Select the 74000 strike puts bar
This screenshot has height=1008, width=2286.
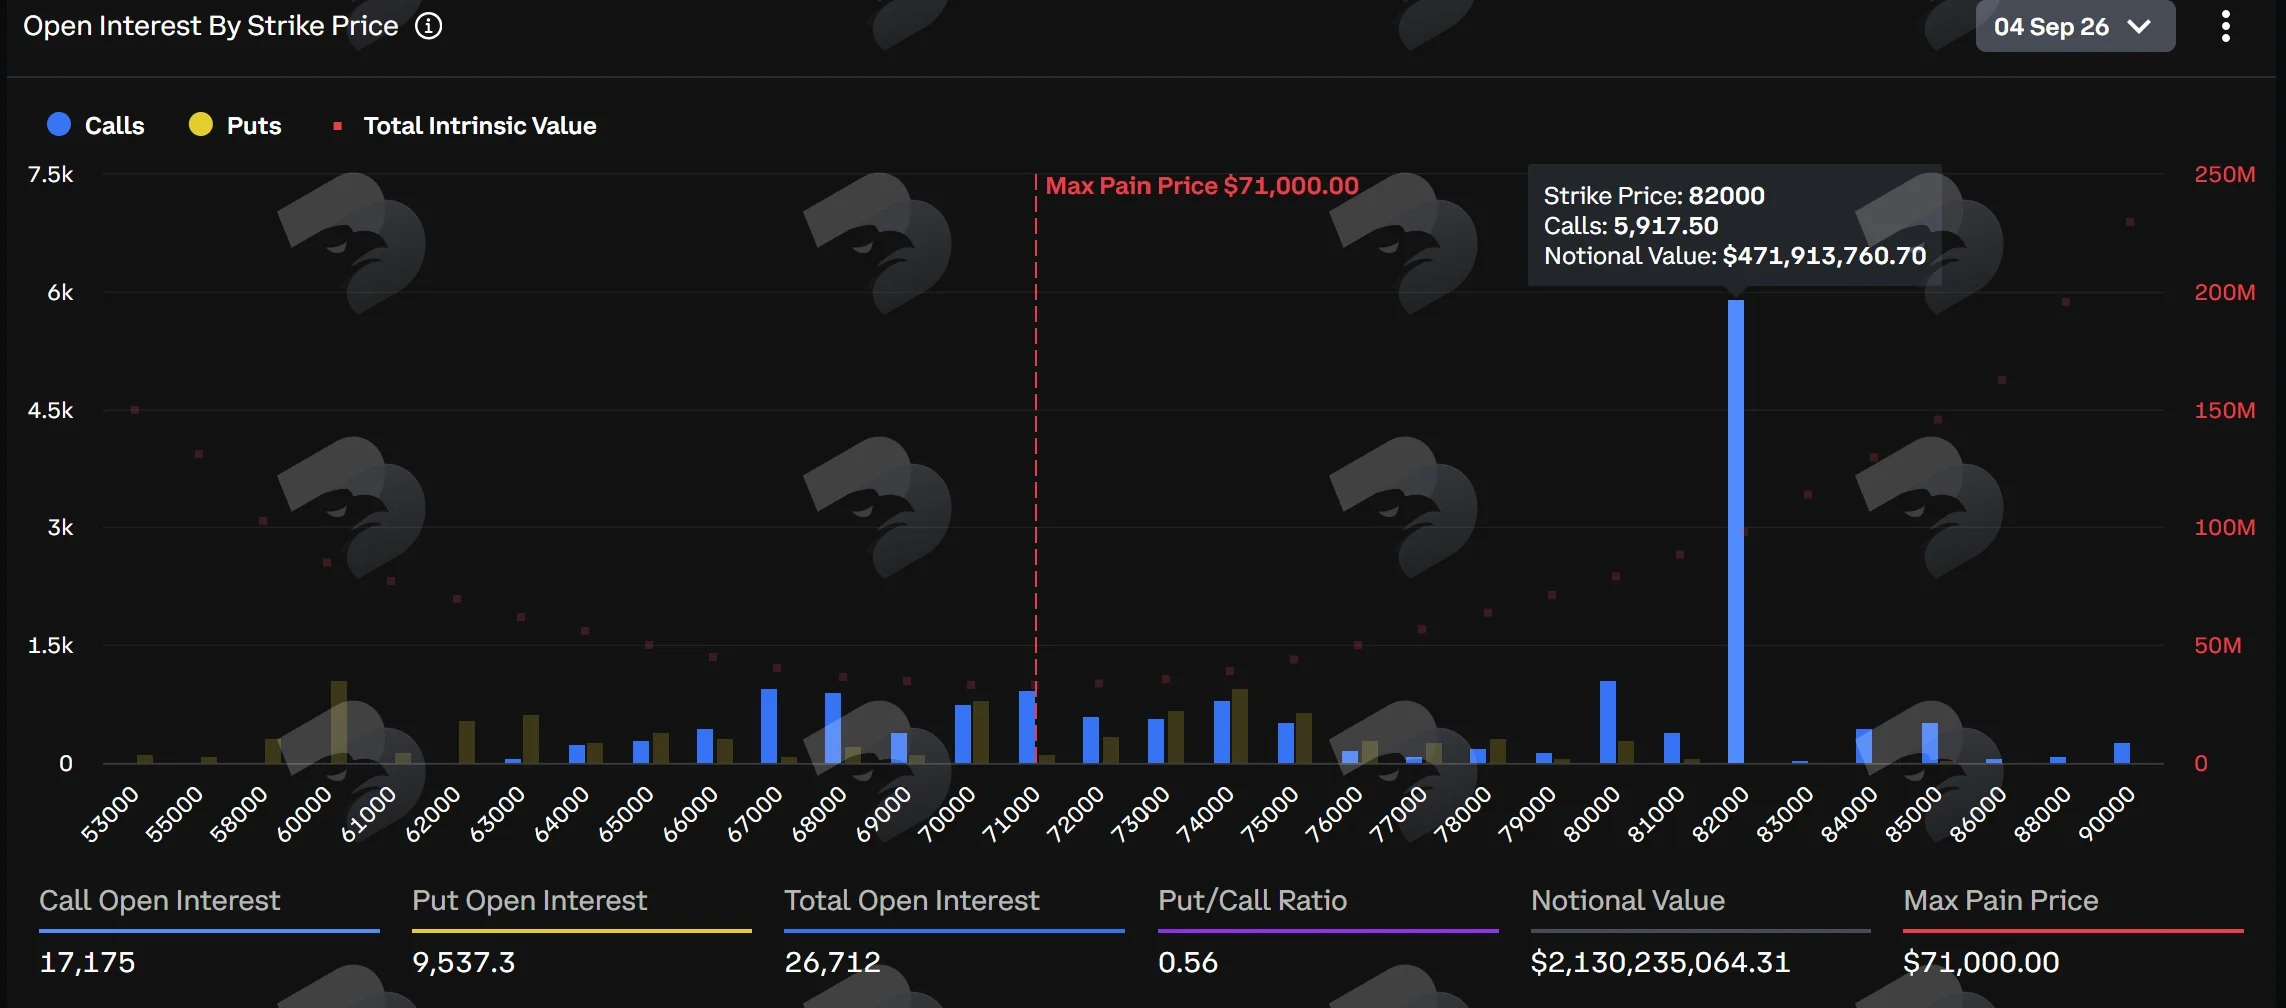click(1240, 726)
